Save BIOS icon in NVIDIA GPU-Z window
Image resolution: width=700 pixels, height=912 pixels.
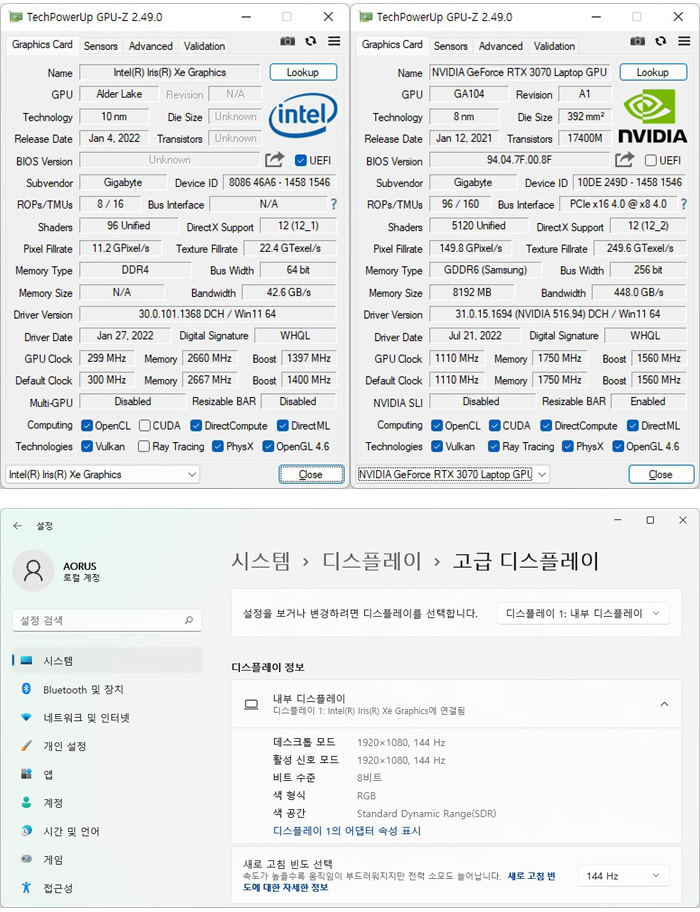click(624, 159)
